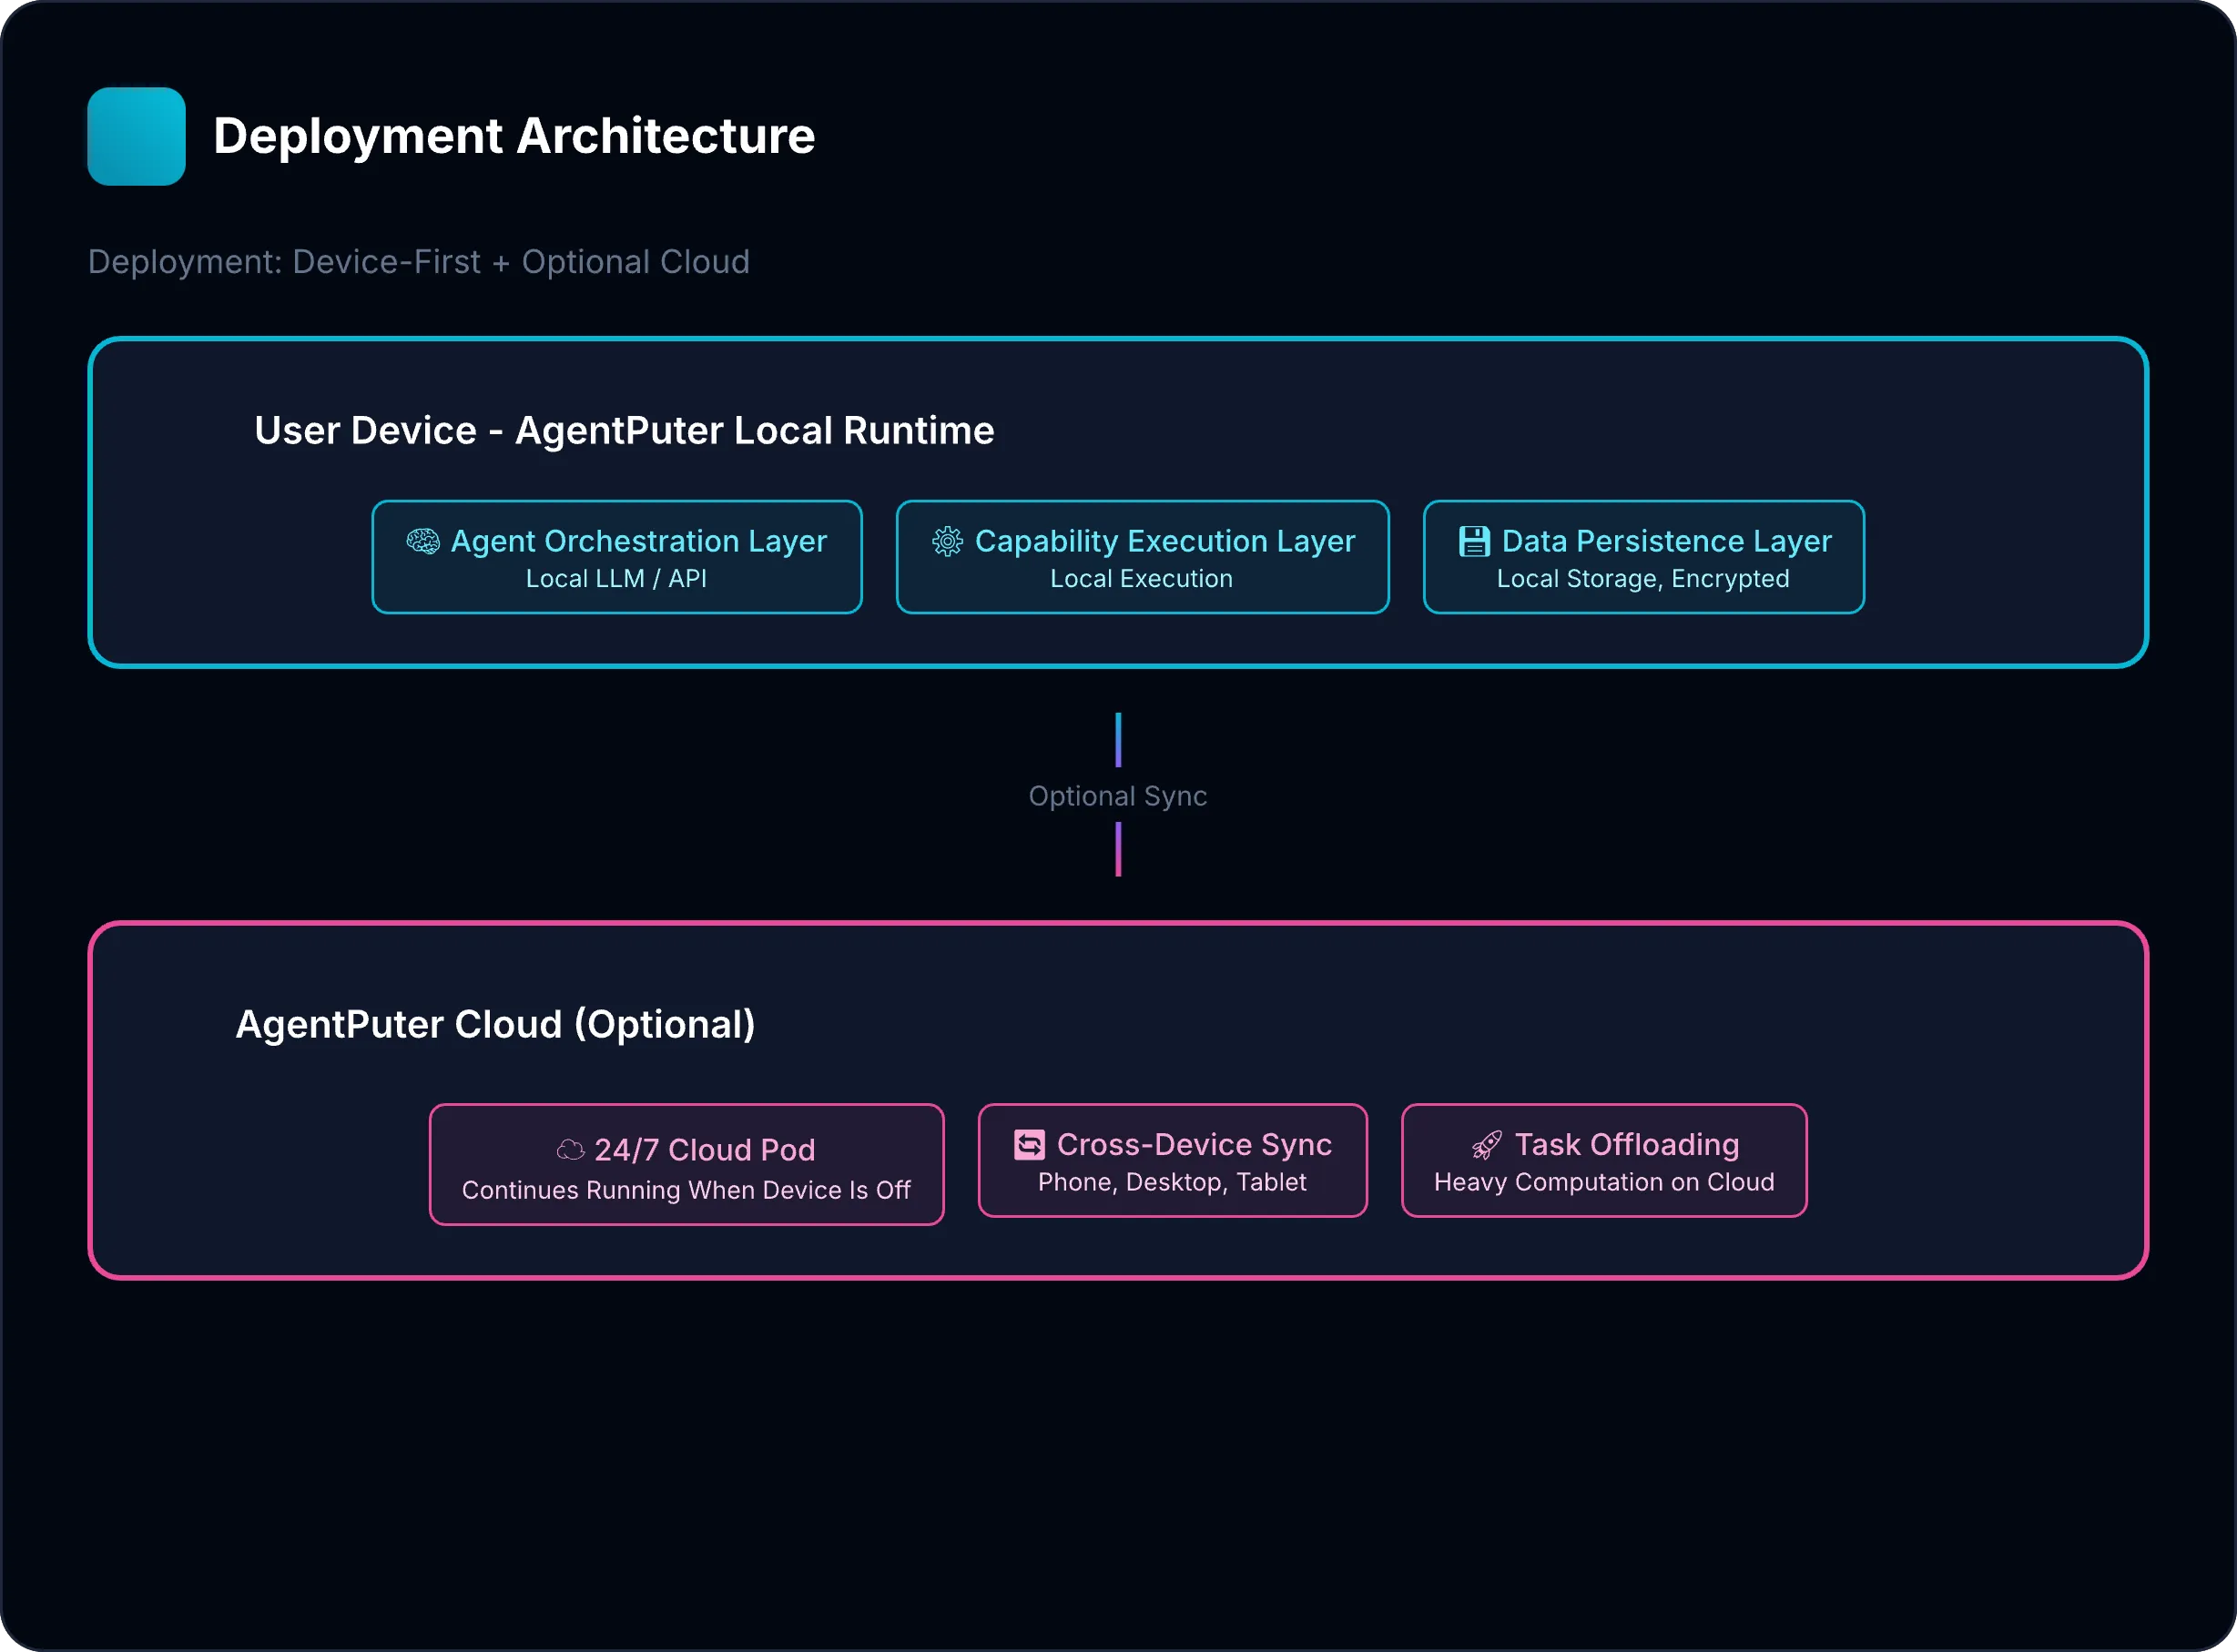This screenshot has width=2237, height=1652.
Task: Open the Data Persistence Layer card
Action: click(x=1642, y=557)
